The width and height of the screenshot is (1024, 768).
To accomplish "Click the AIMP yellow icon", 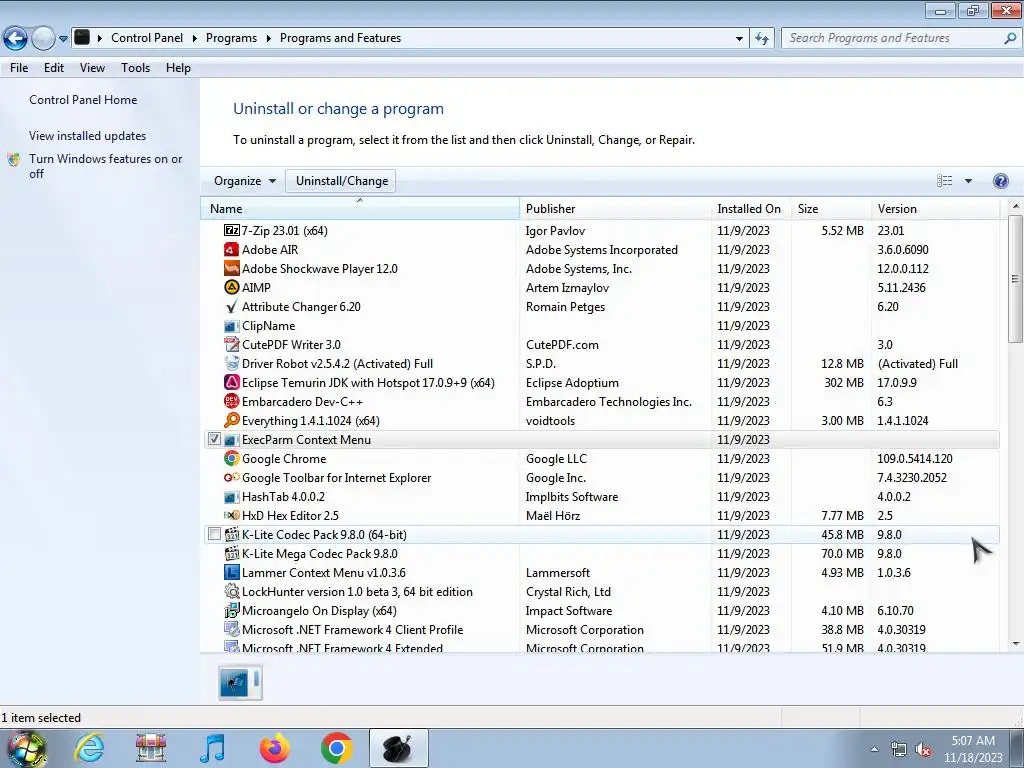I will coord(231,287).
